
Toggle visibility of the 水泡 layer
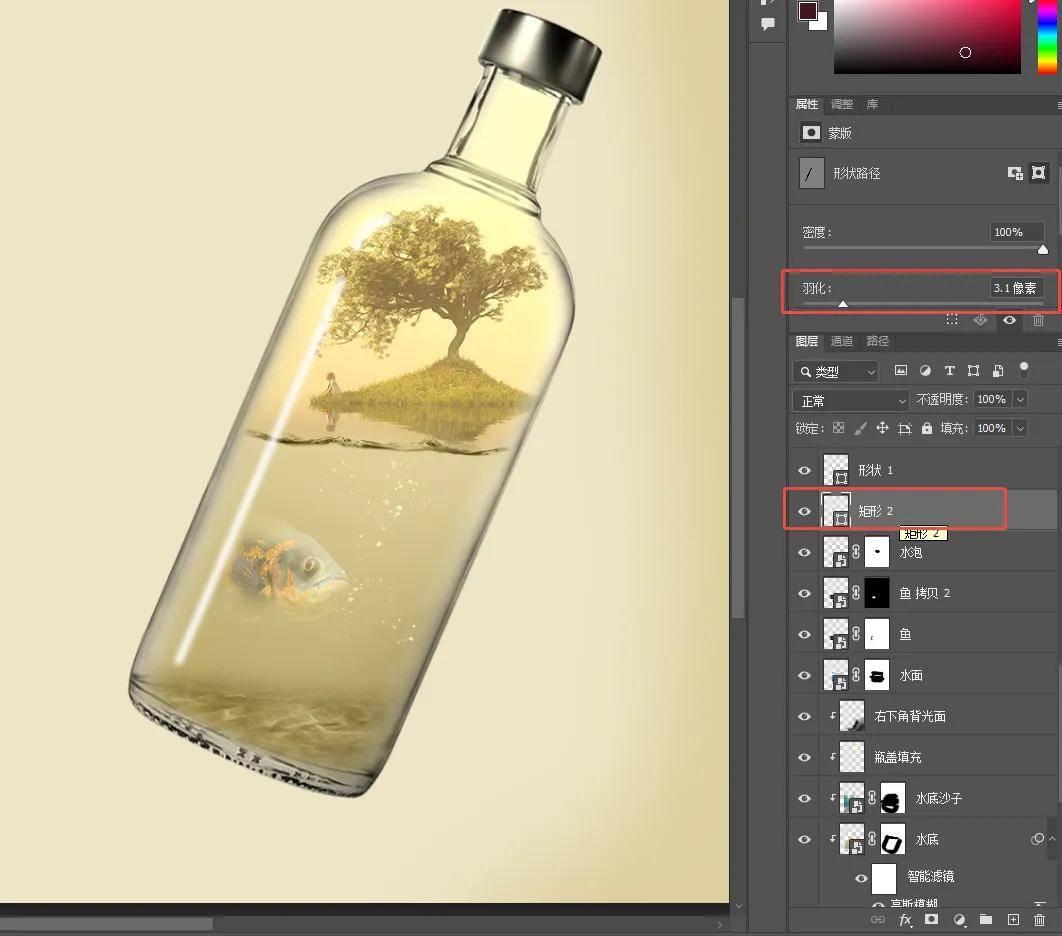point(804,552)
